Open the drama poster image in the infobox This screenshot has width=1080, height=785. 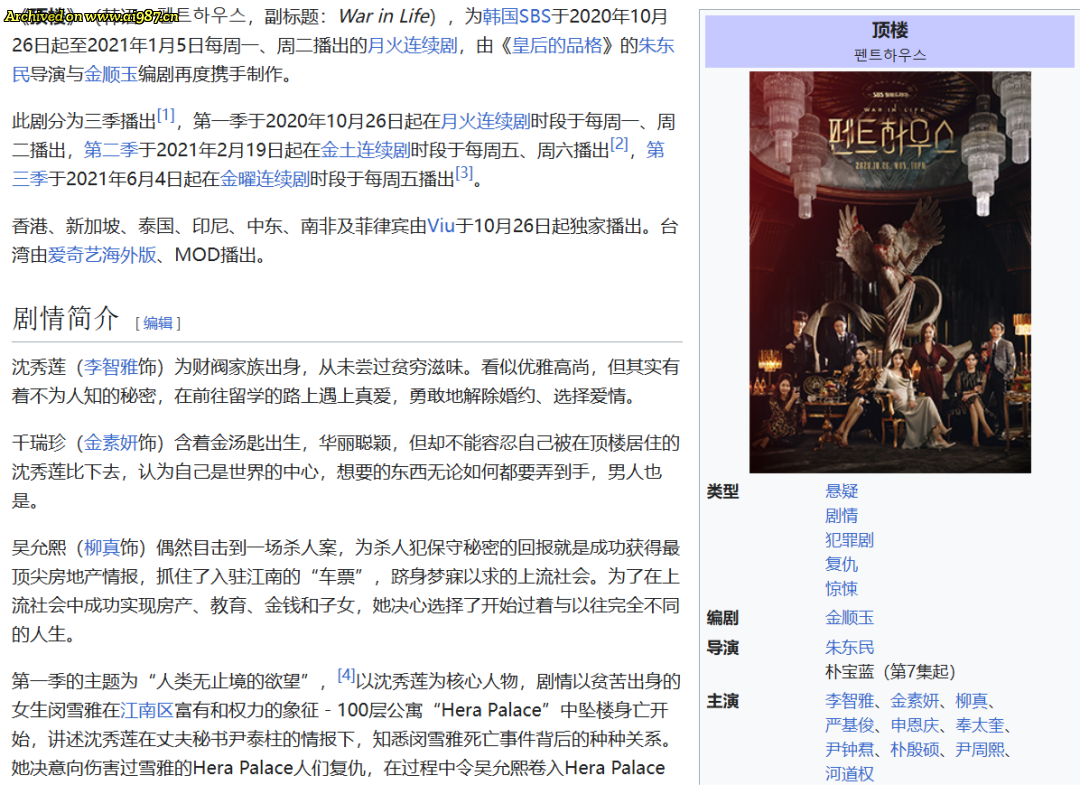890,272
